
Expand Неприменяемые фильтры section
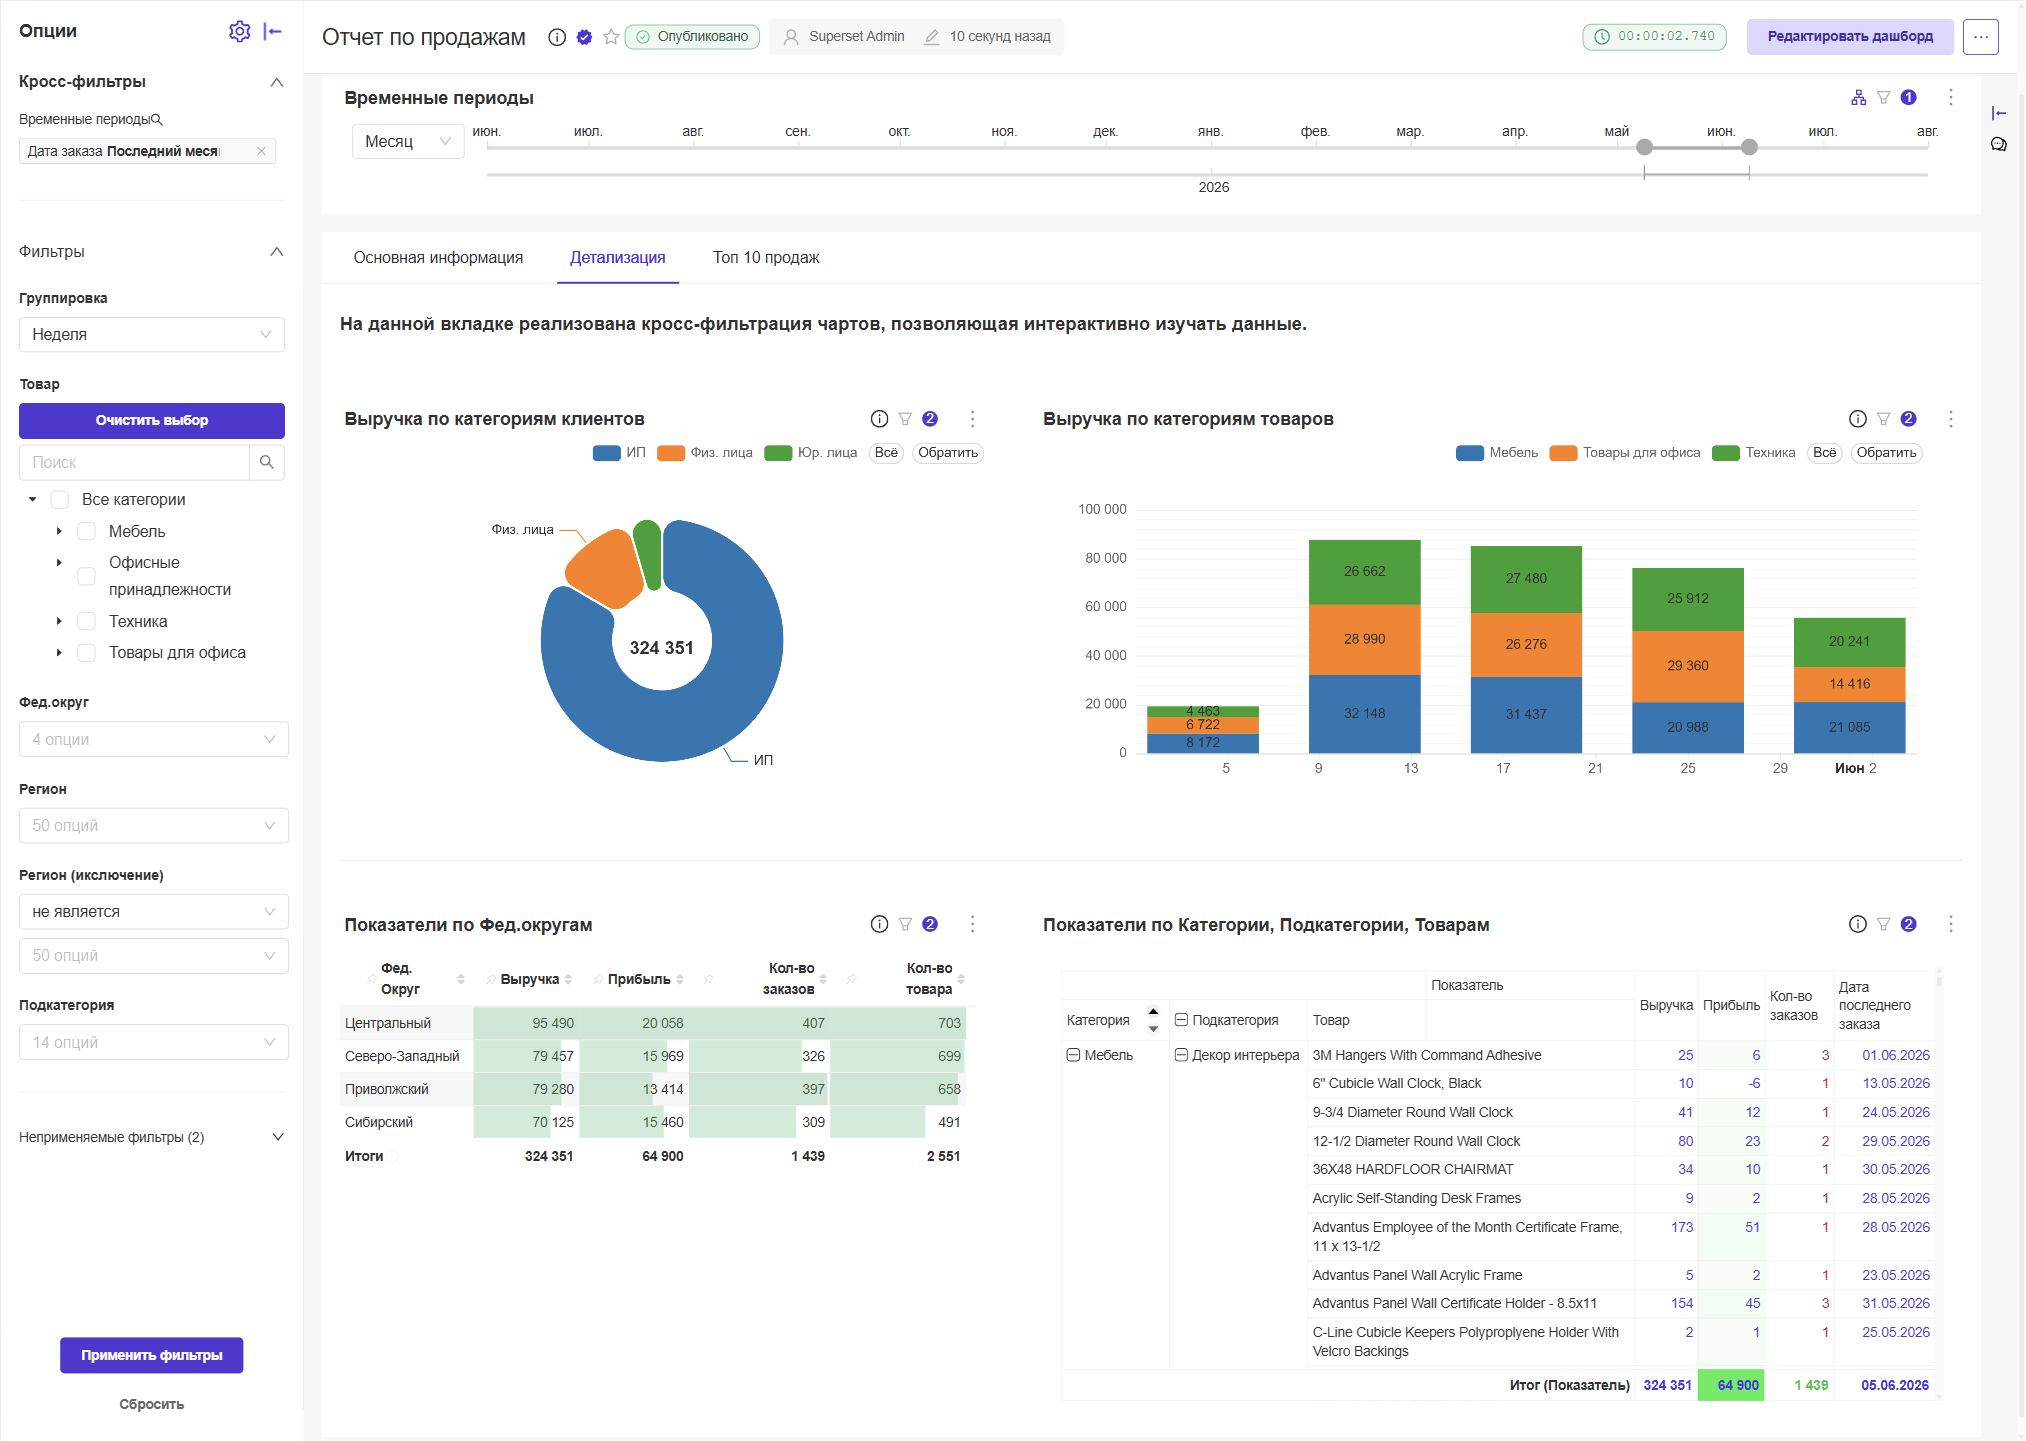pos(151,1137)
